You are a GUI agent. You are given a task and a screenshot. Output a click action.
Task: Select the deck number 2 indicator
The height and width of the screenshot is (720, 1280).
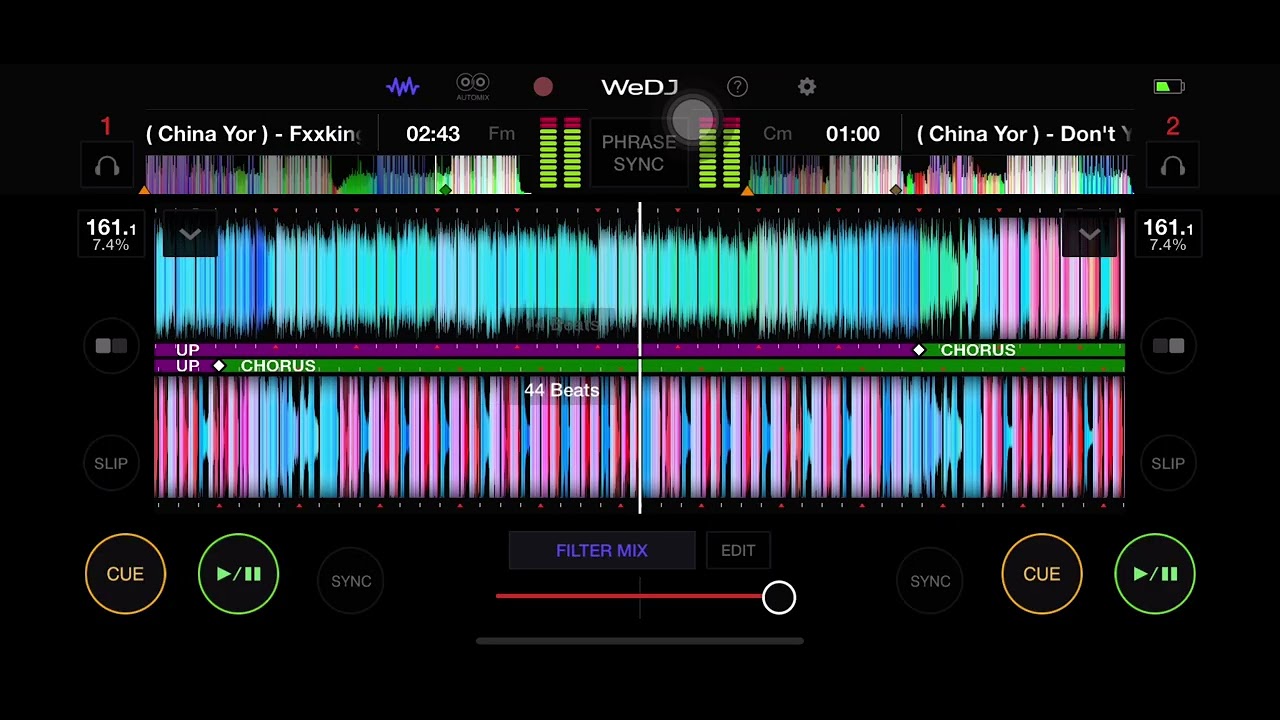[1173, 126]
